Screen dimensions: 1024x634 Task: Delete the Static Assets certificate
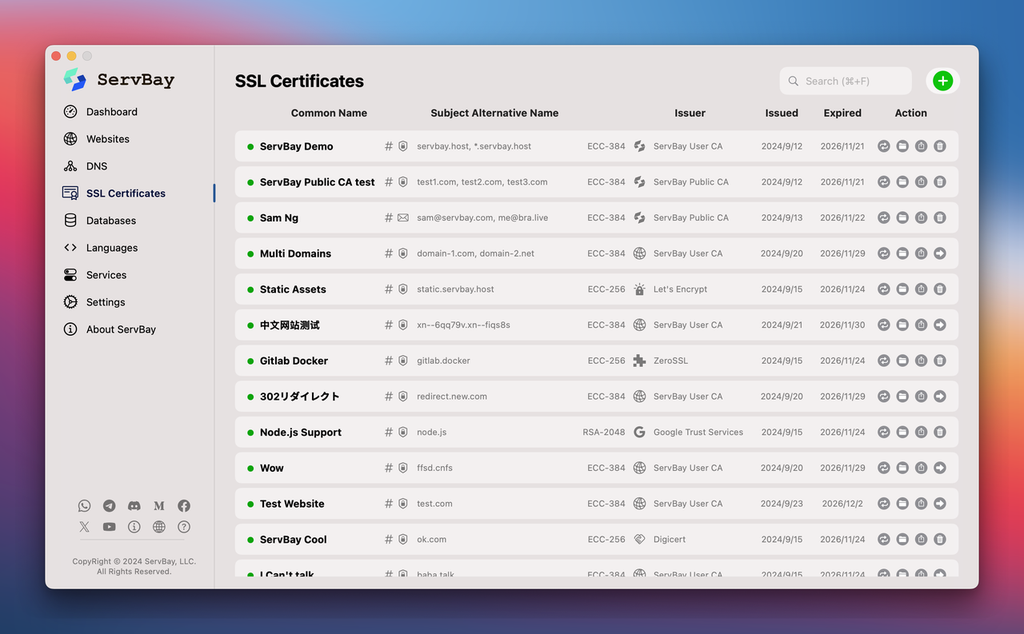pyautogui.click(x=940, y=289)
